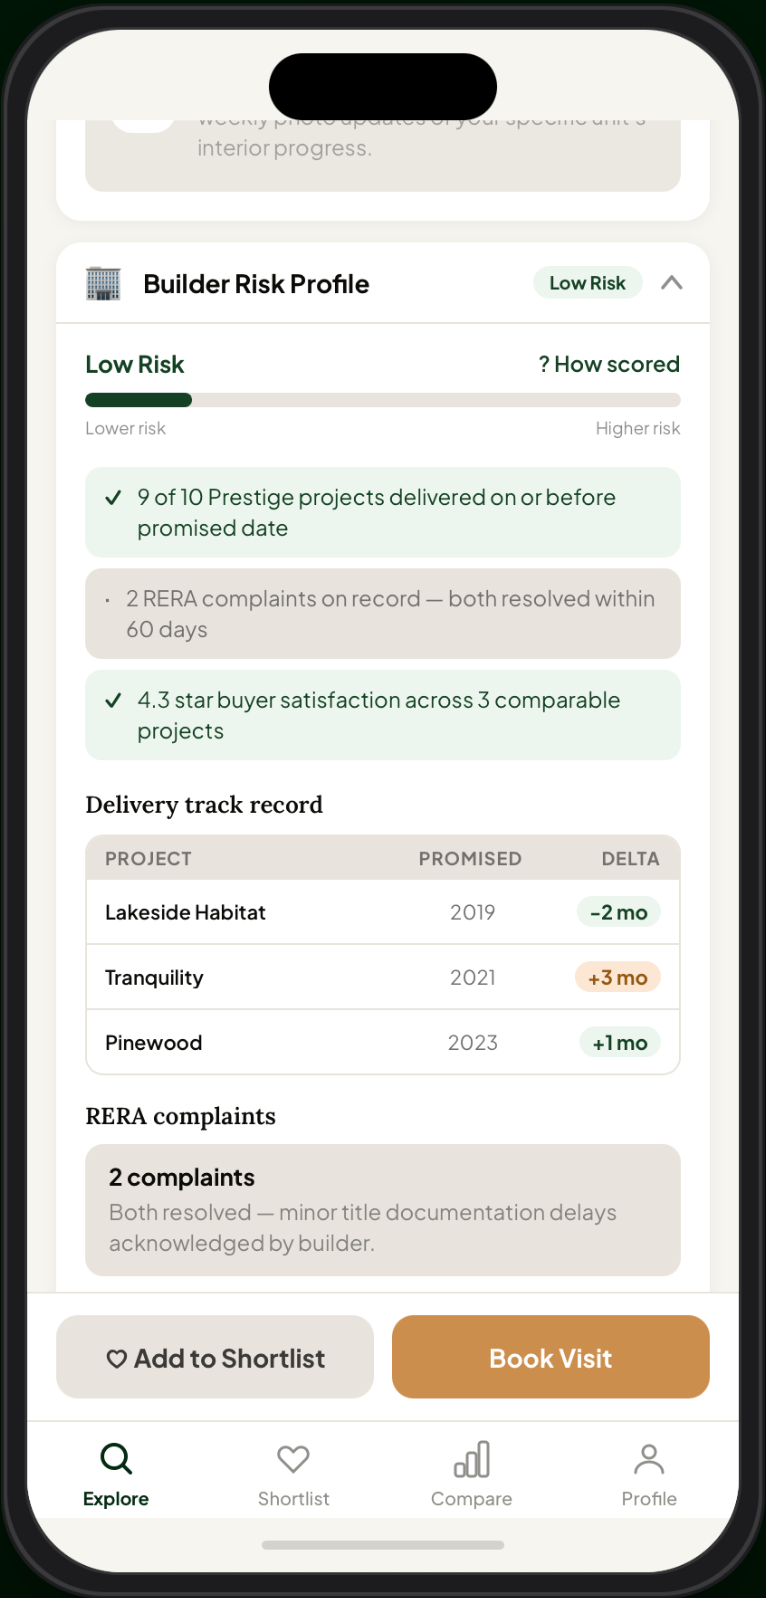
Task: Switch to the Explore tab label
Action: (116, 1499)
